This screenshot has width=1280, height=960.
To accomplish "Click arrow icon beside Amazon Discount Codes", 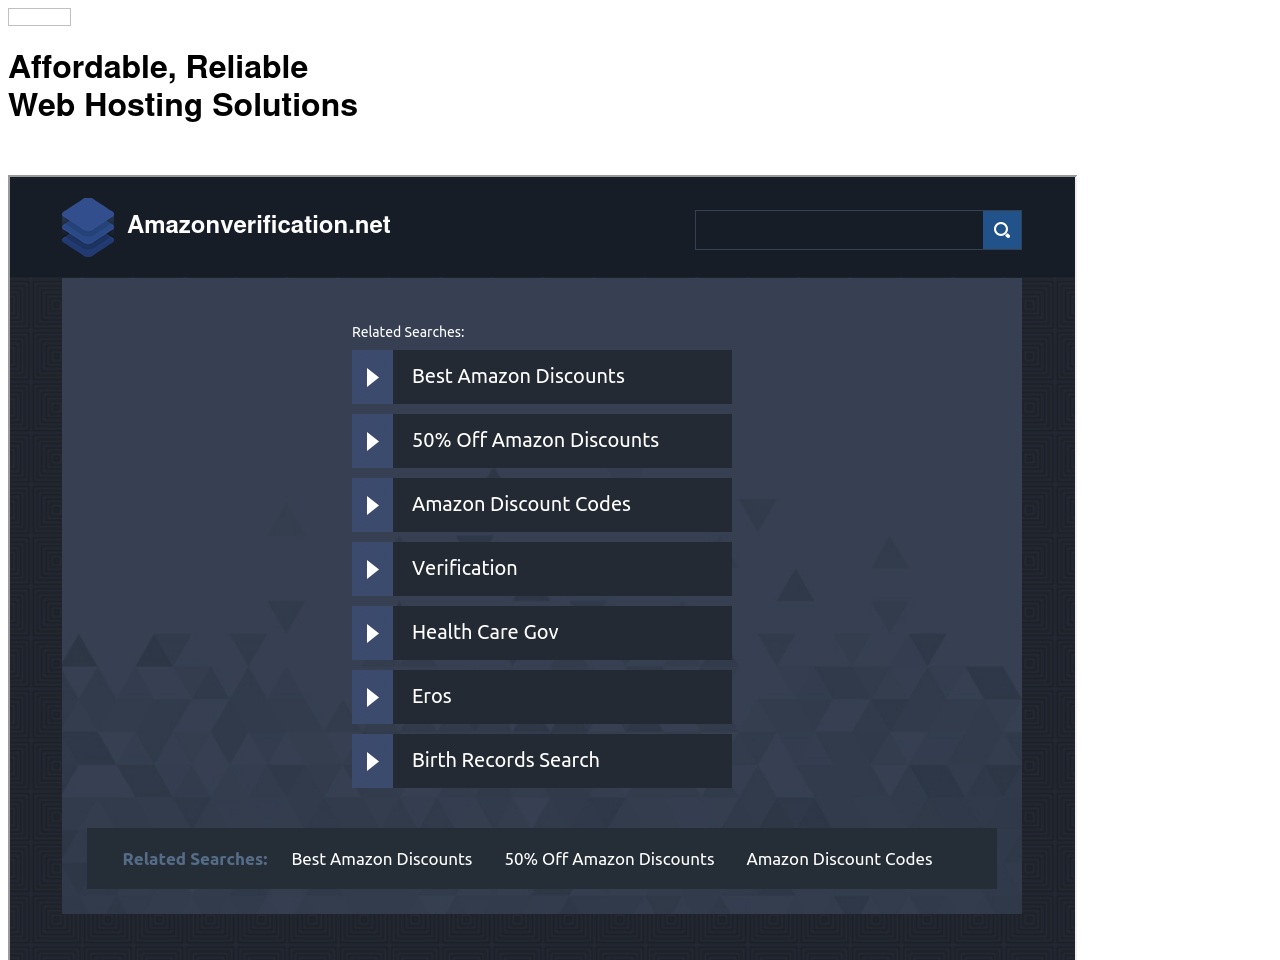I will 372,505.
